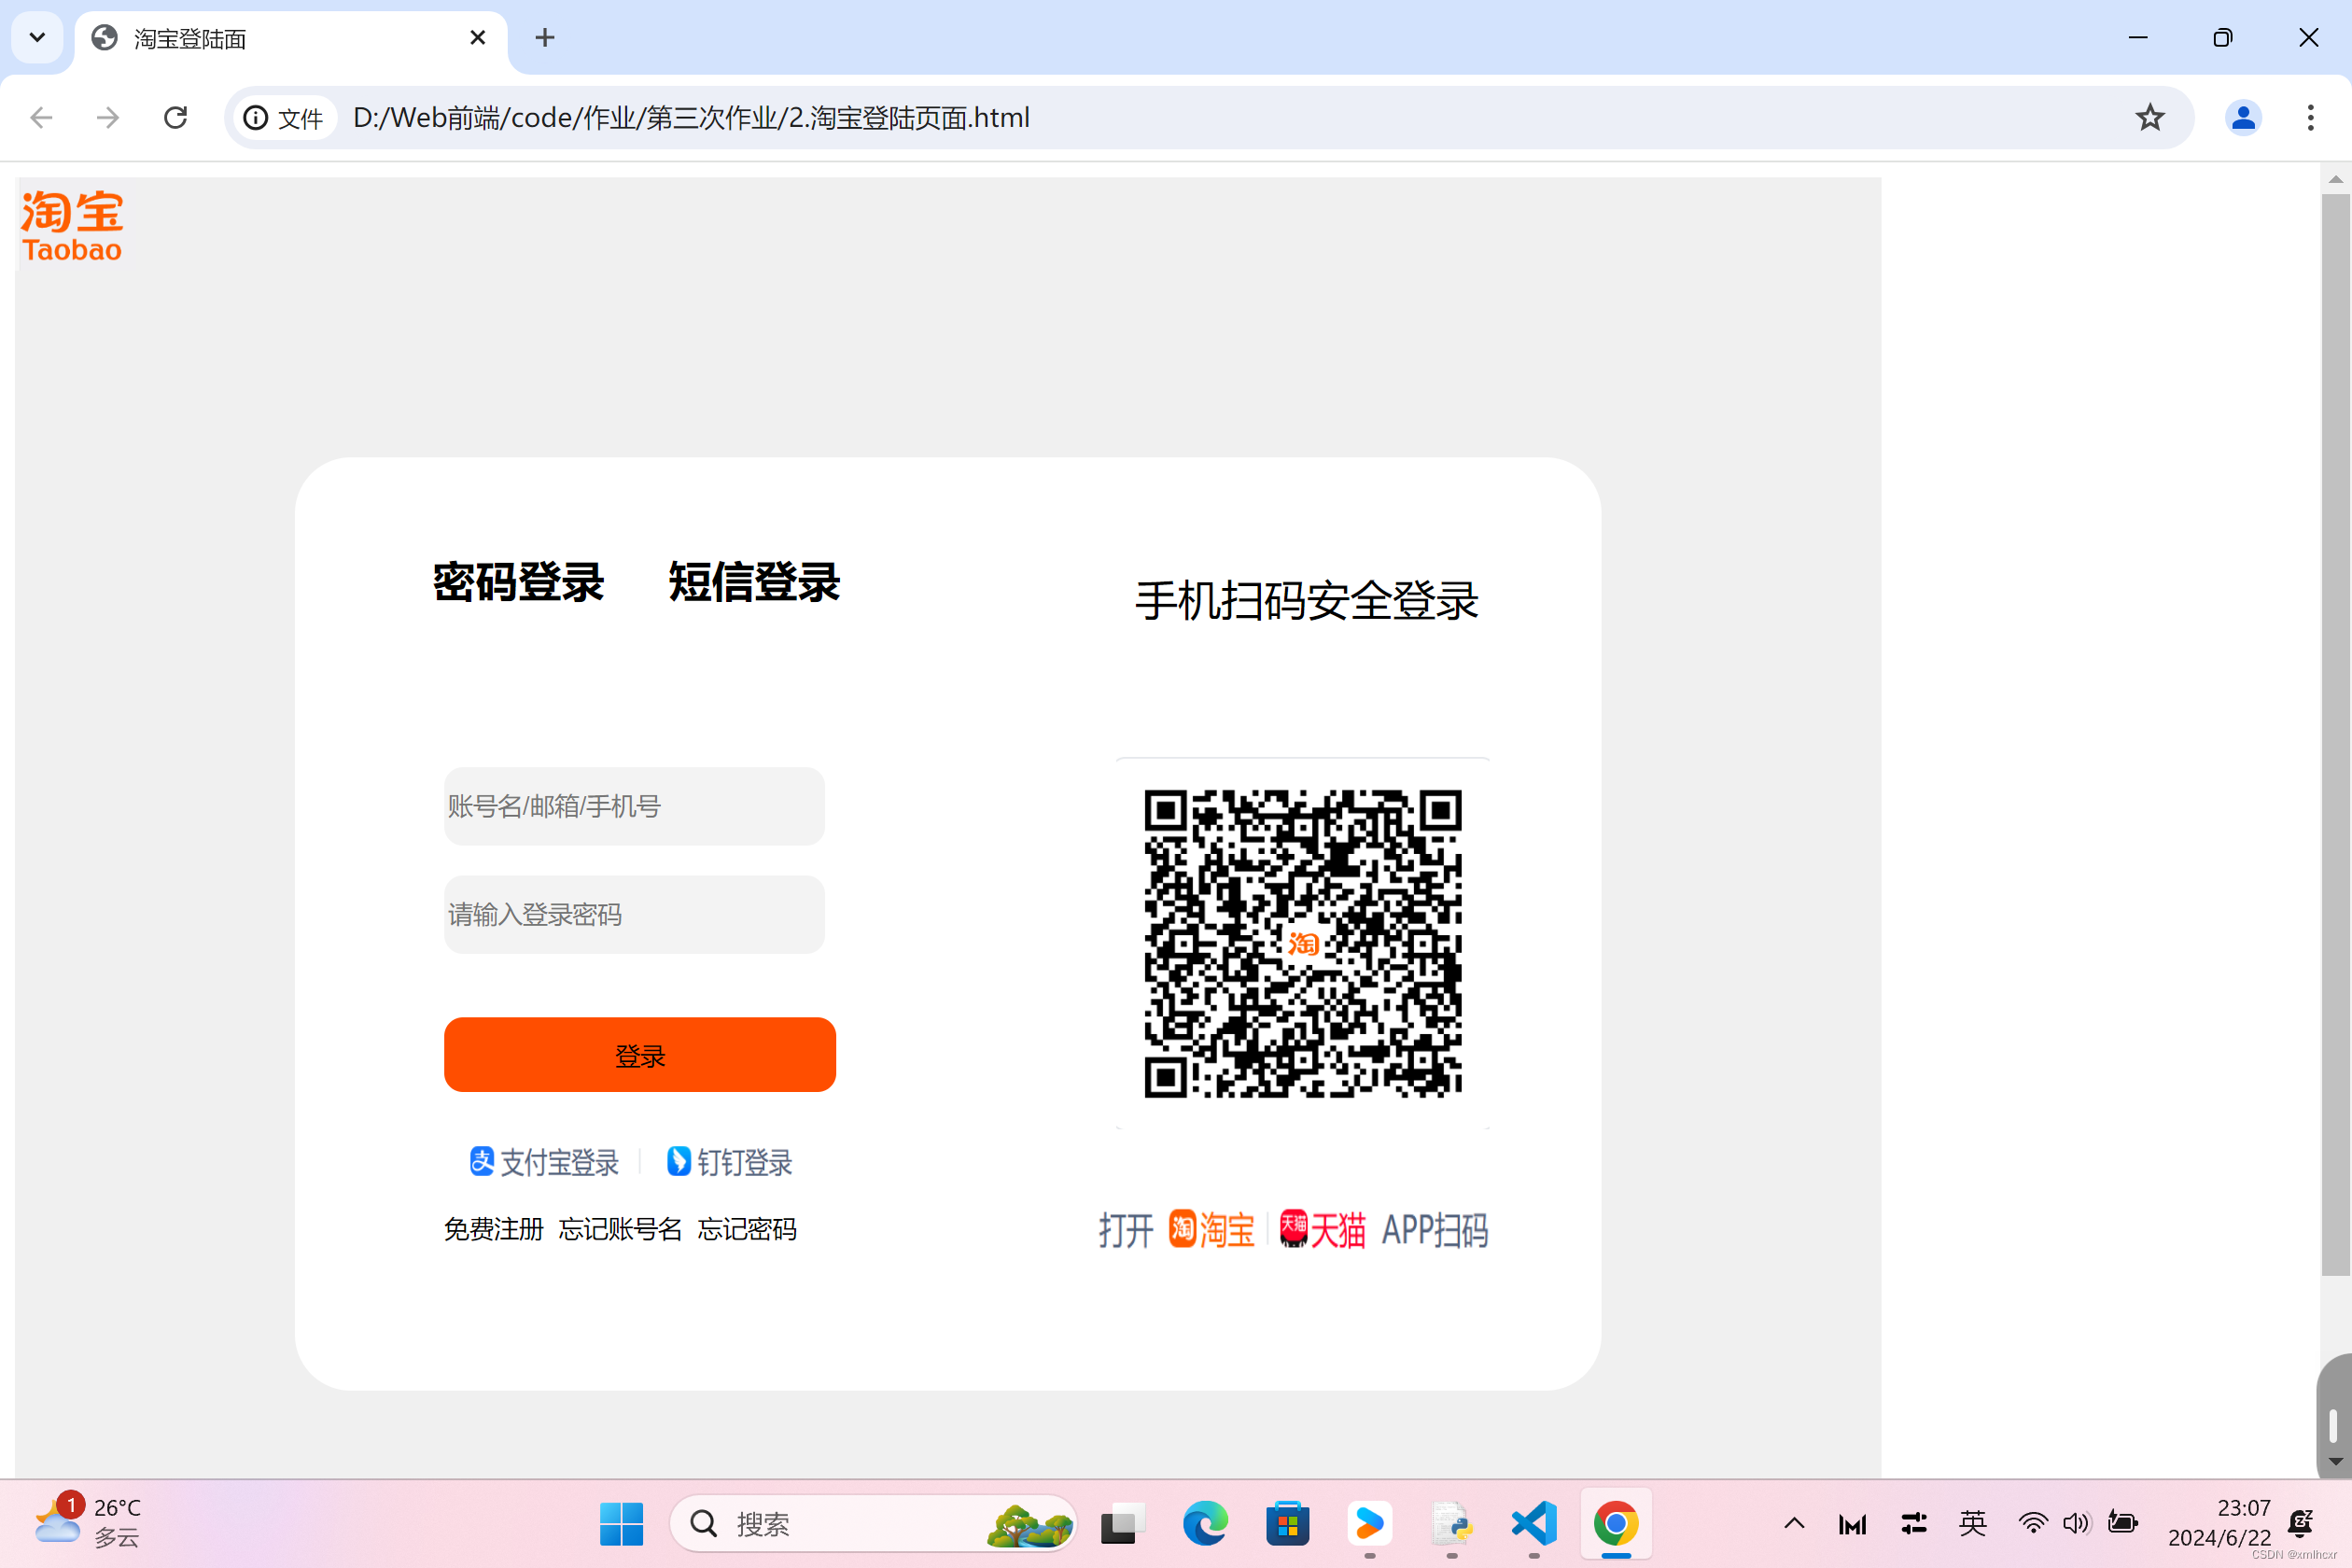Click the QR code image
This screenshot has height=1568, width=2352.
click(1302, 943)
